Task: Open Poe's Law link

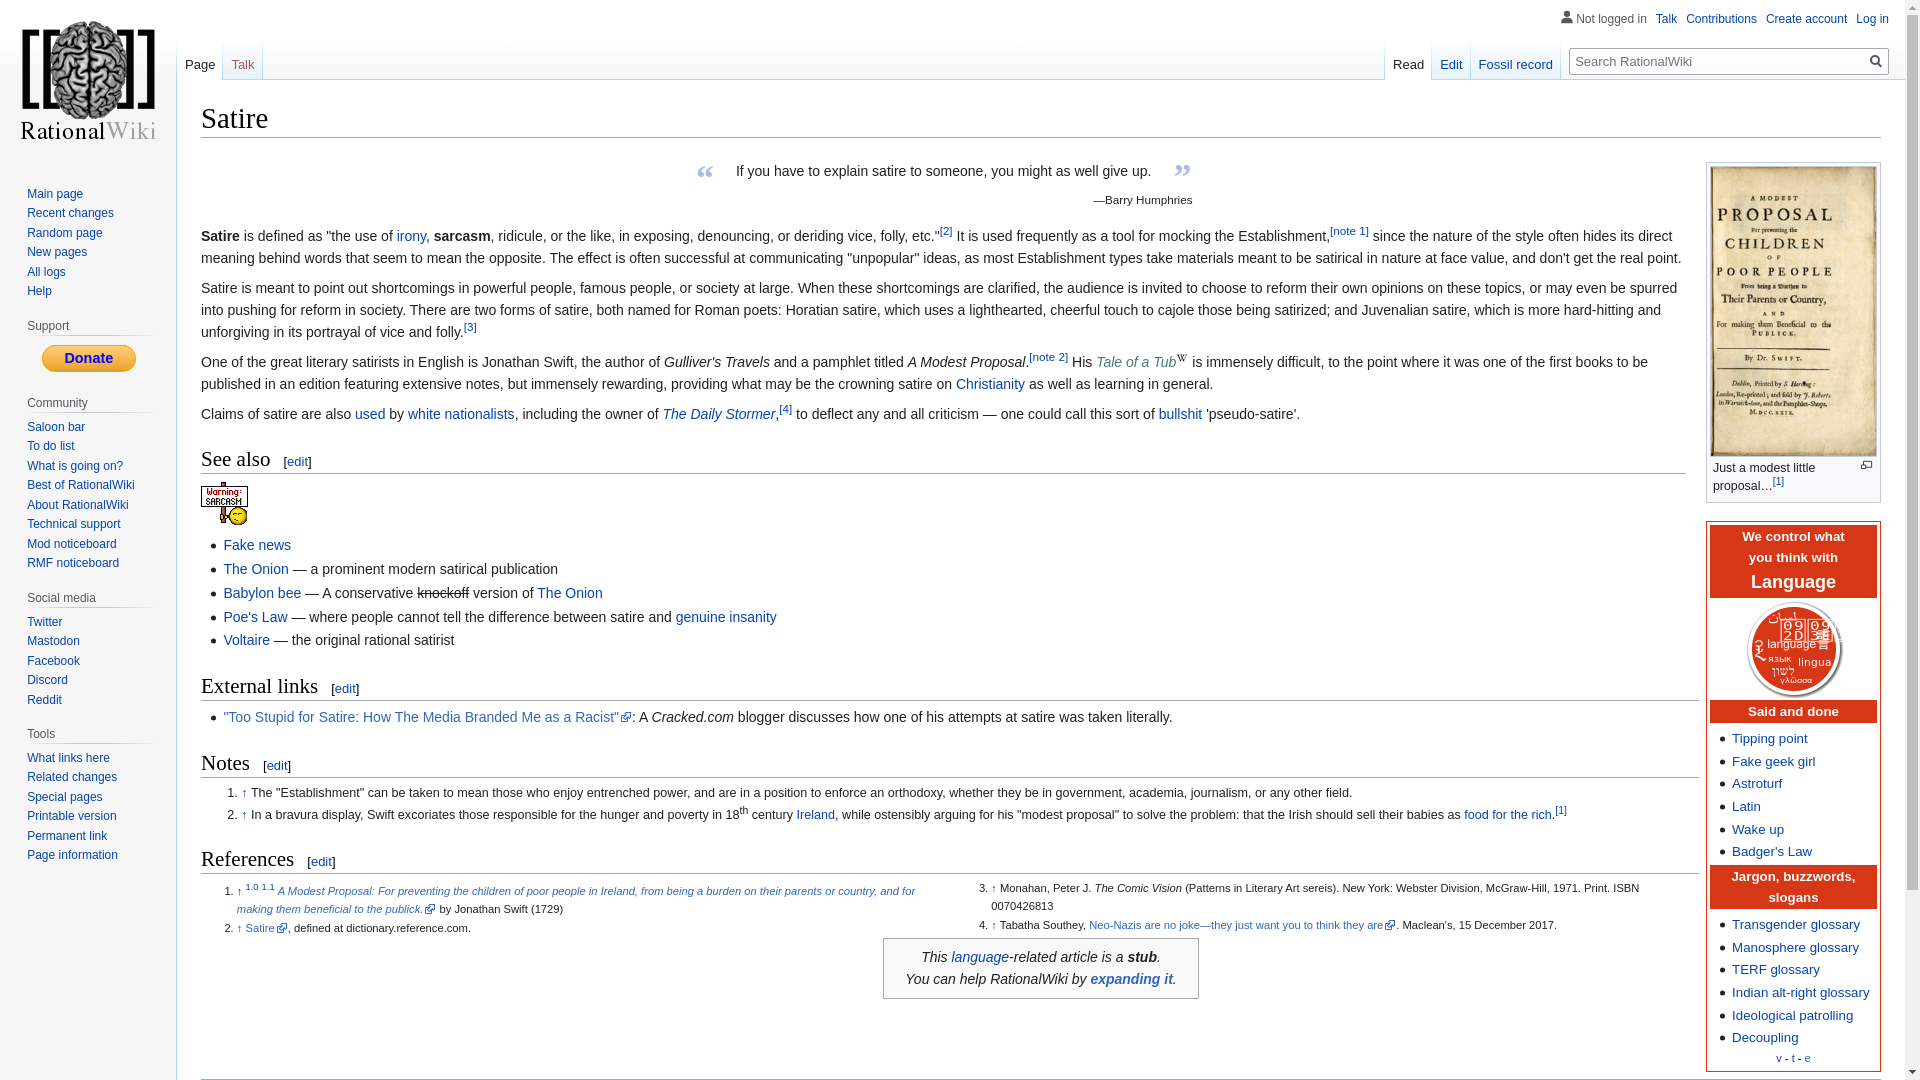Action: [255, 617]
